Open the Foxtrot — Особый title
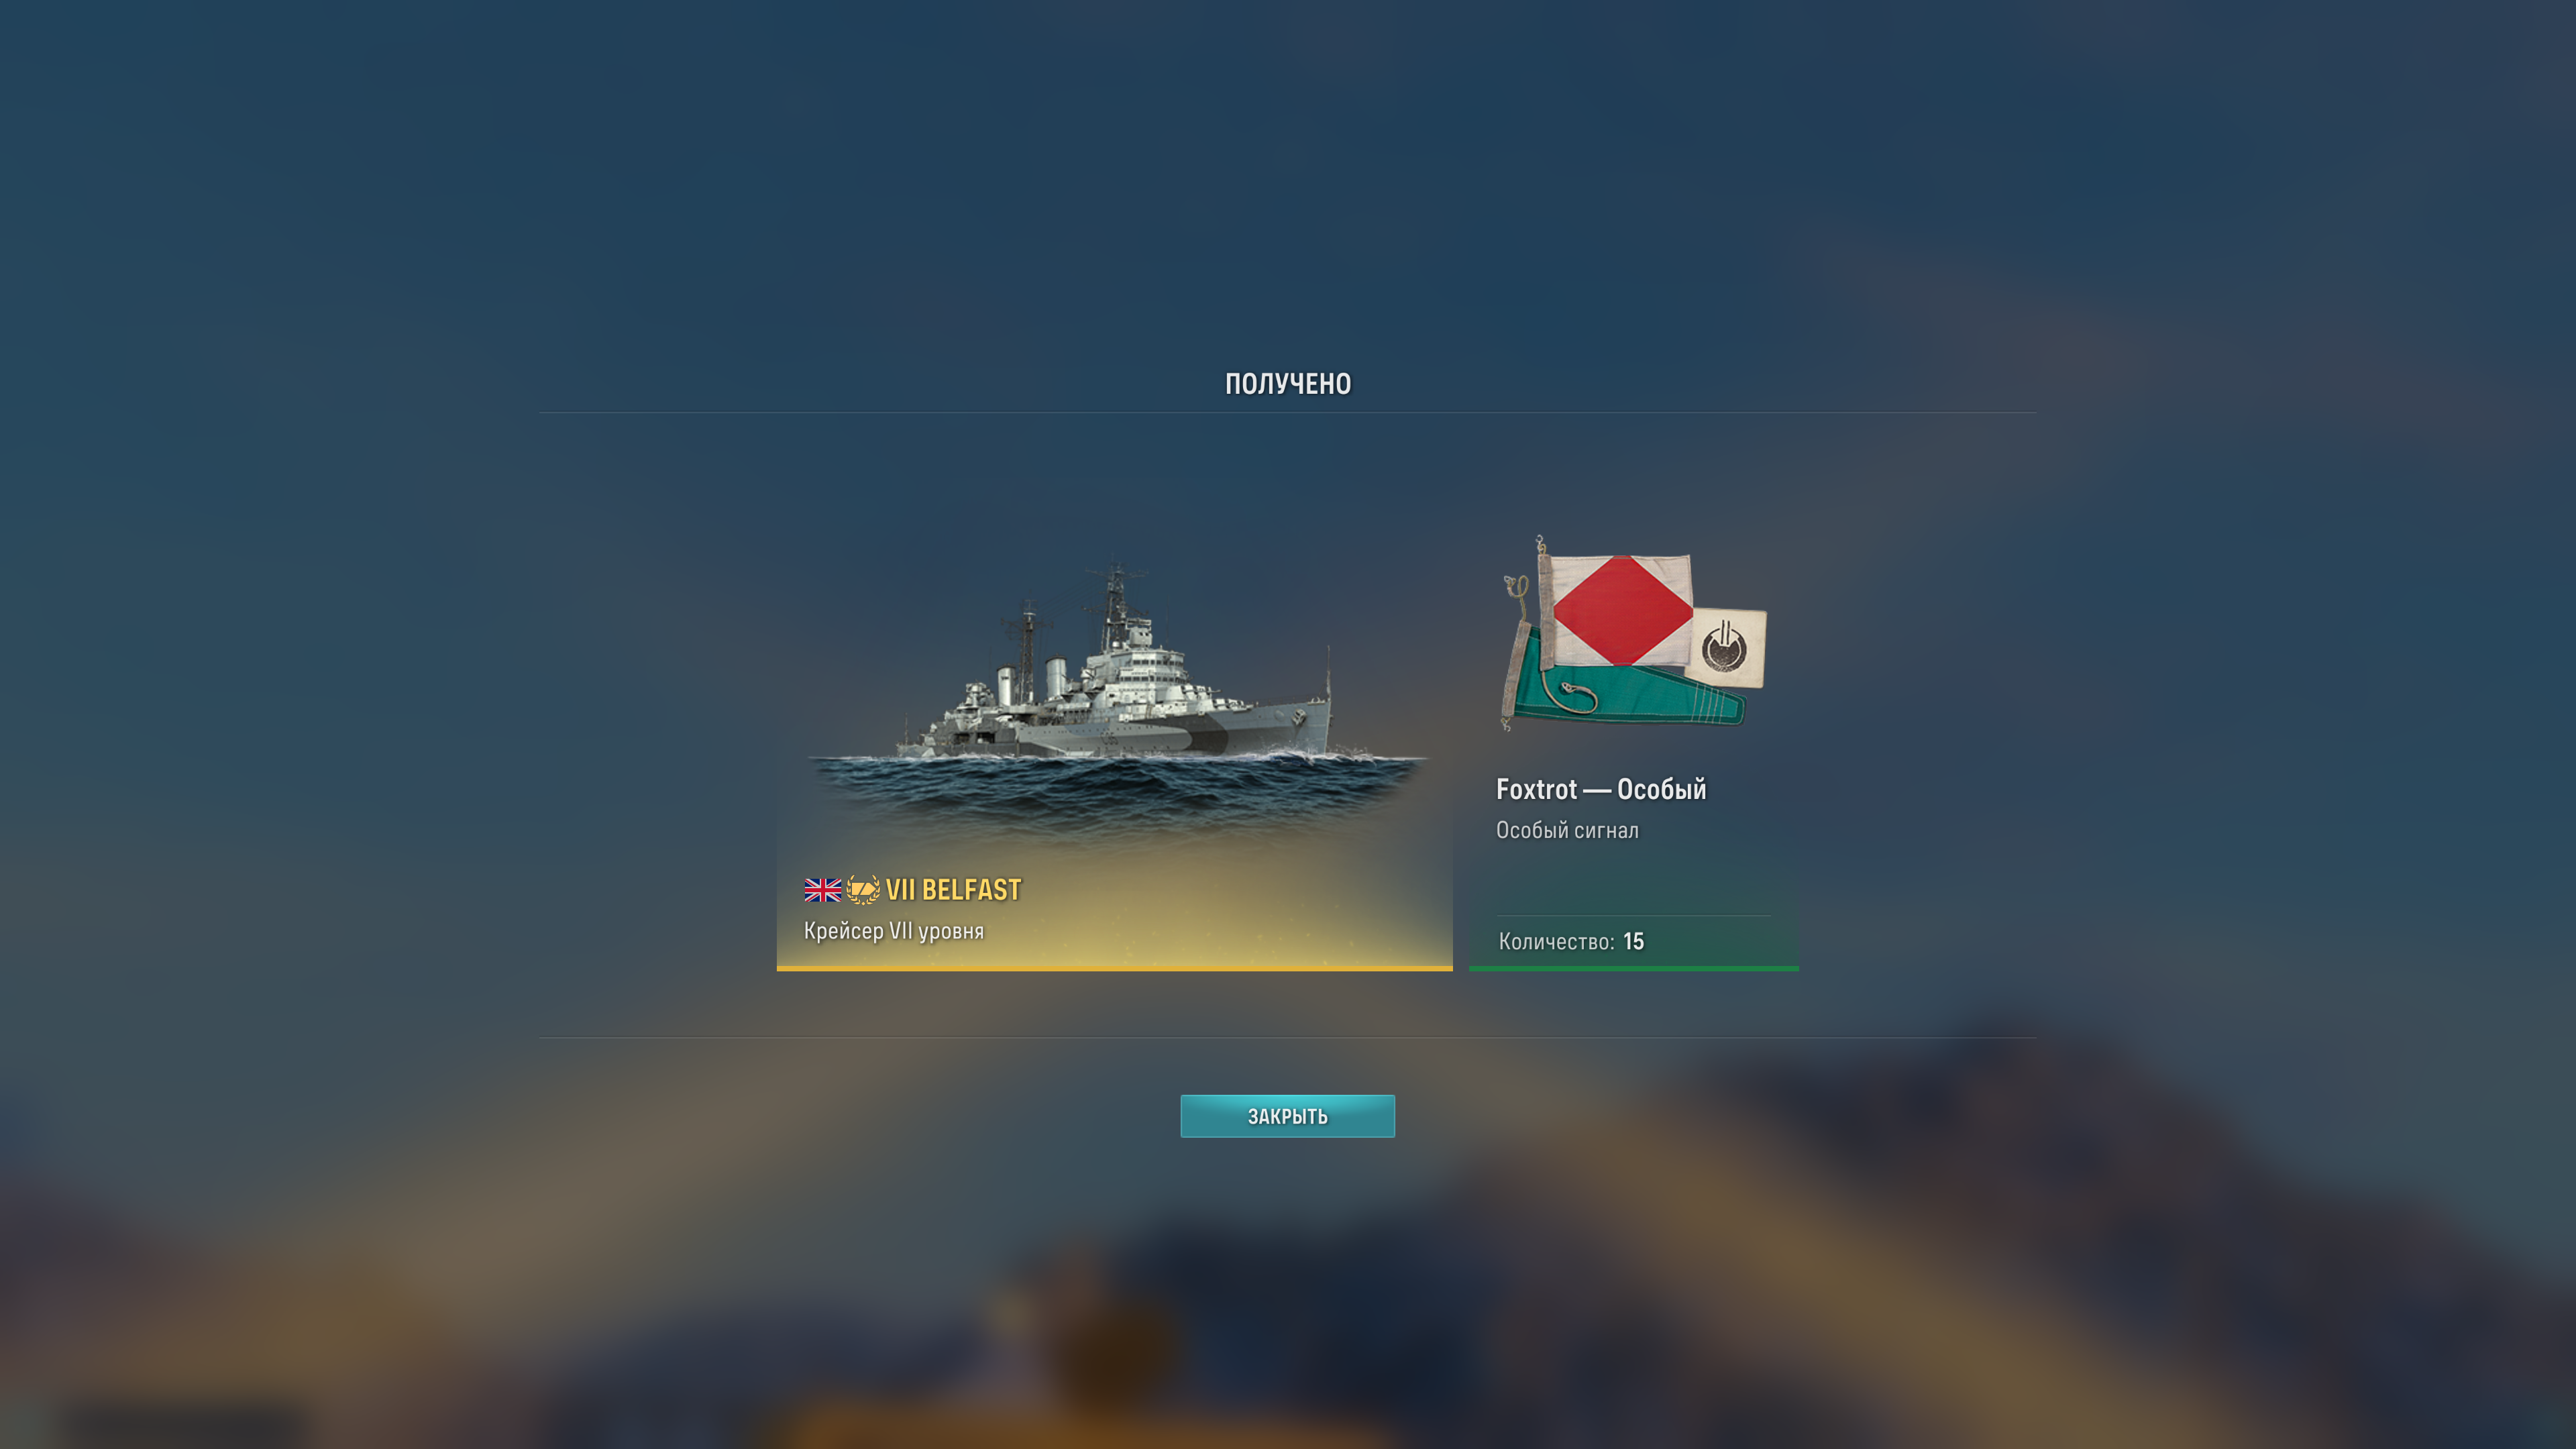Screen dimensions: 2576x1449 [x=1600, y=789]
